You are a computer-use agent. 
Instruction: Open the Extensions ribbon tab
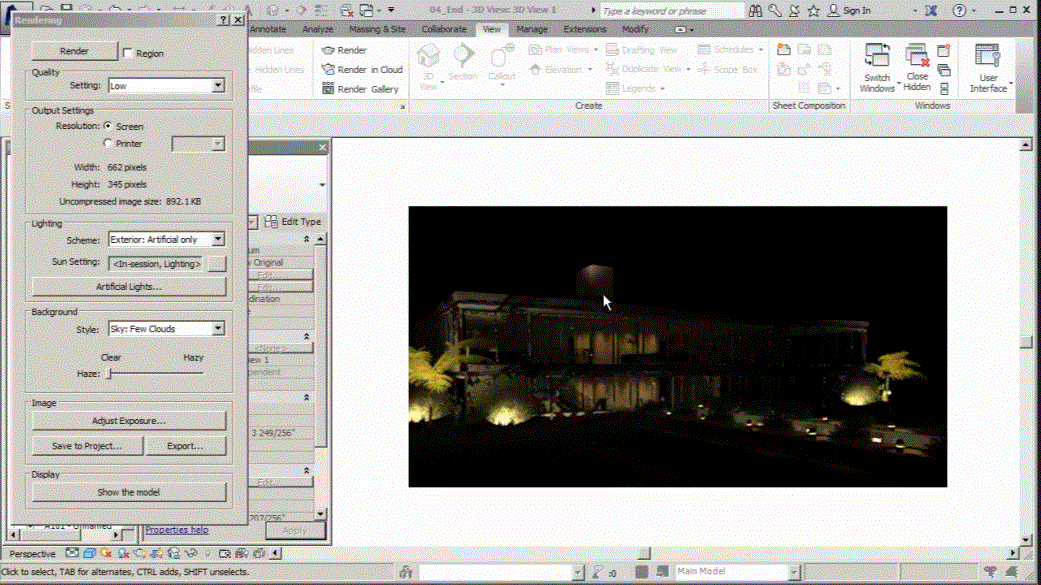585,29
